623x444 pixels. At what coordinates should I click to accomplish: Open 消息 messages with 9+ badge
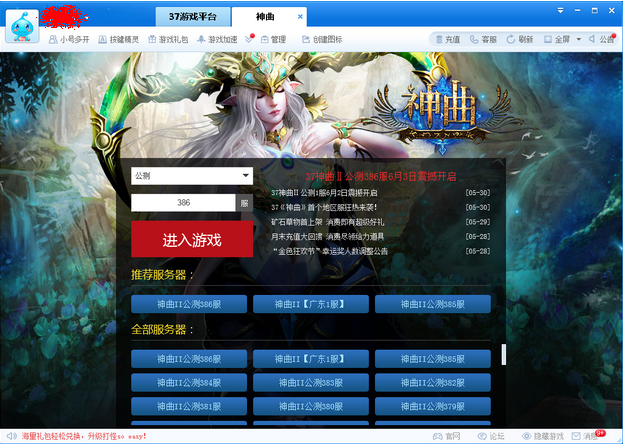pos(588,435)
